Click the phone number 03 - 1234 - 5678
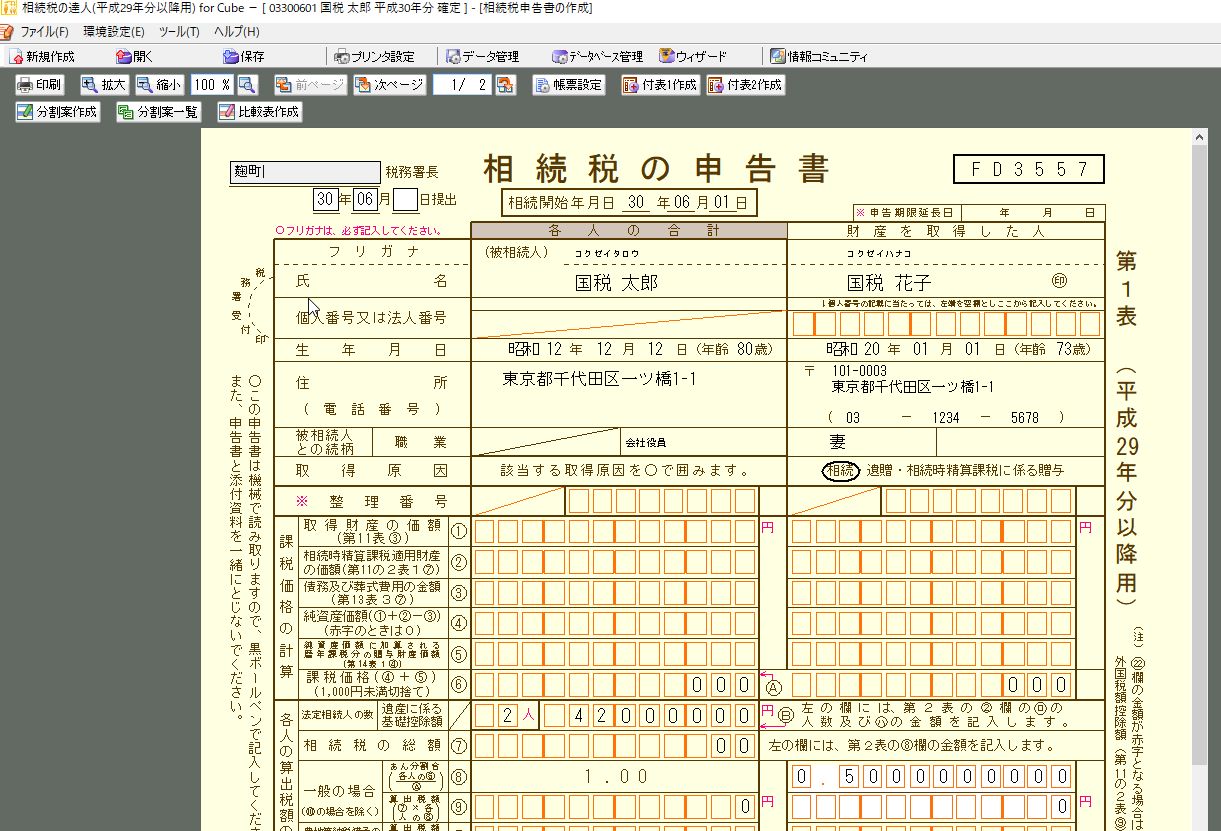Screen dimensions: 1221x831 [x=945, y=417]
